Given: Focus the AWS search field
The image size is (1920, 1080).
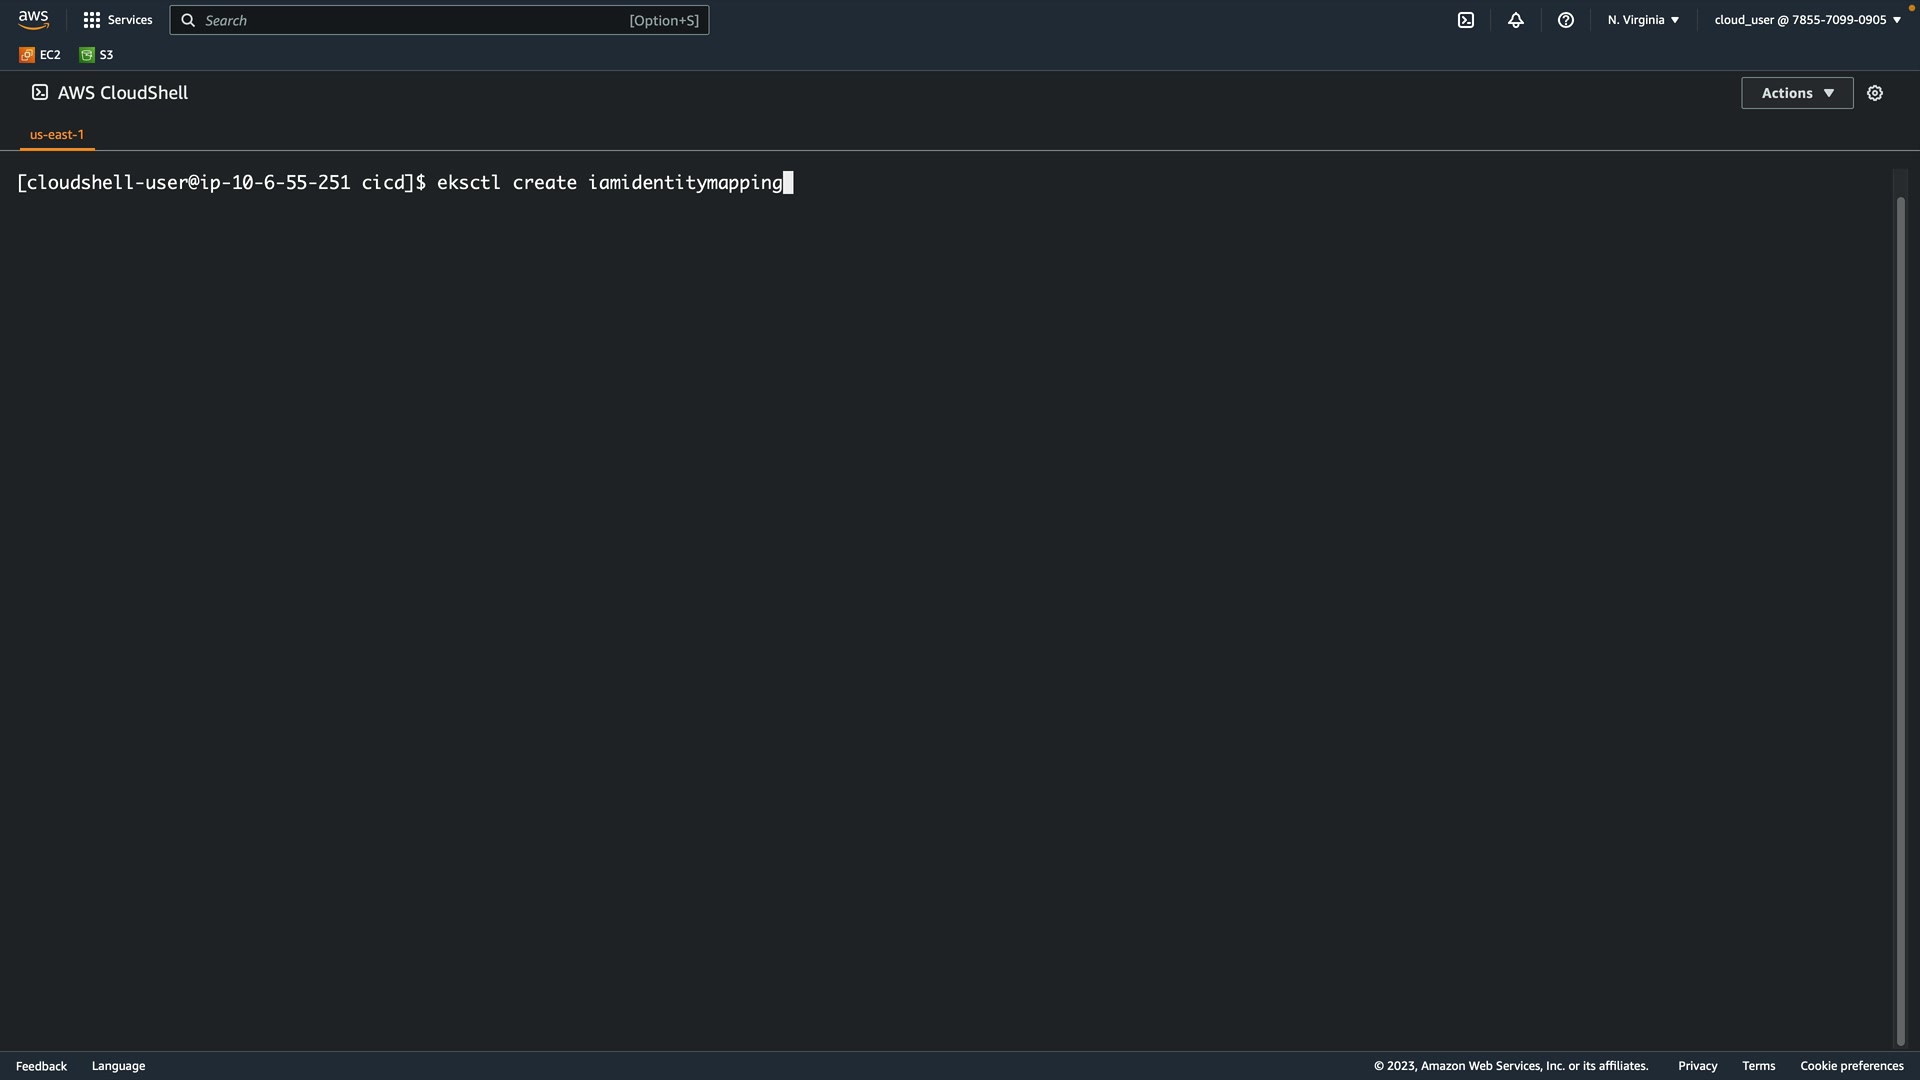Looking at the screenshot, I should [438, 20].
